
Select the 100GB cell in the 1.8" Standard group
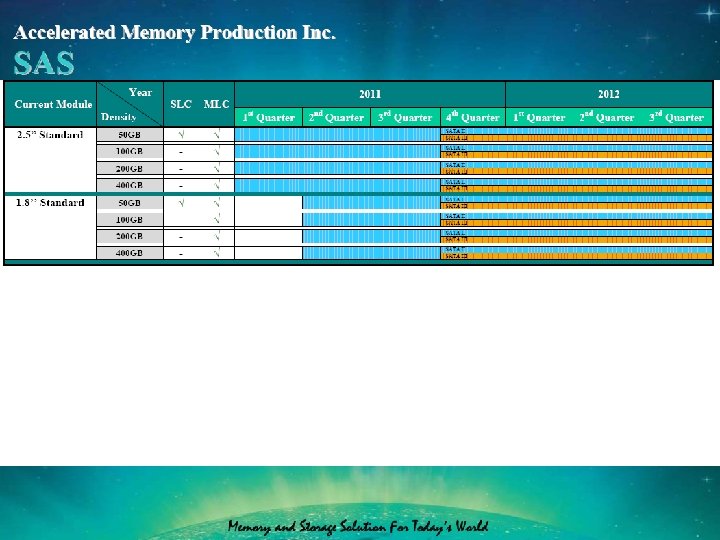129,219
